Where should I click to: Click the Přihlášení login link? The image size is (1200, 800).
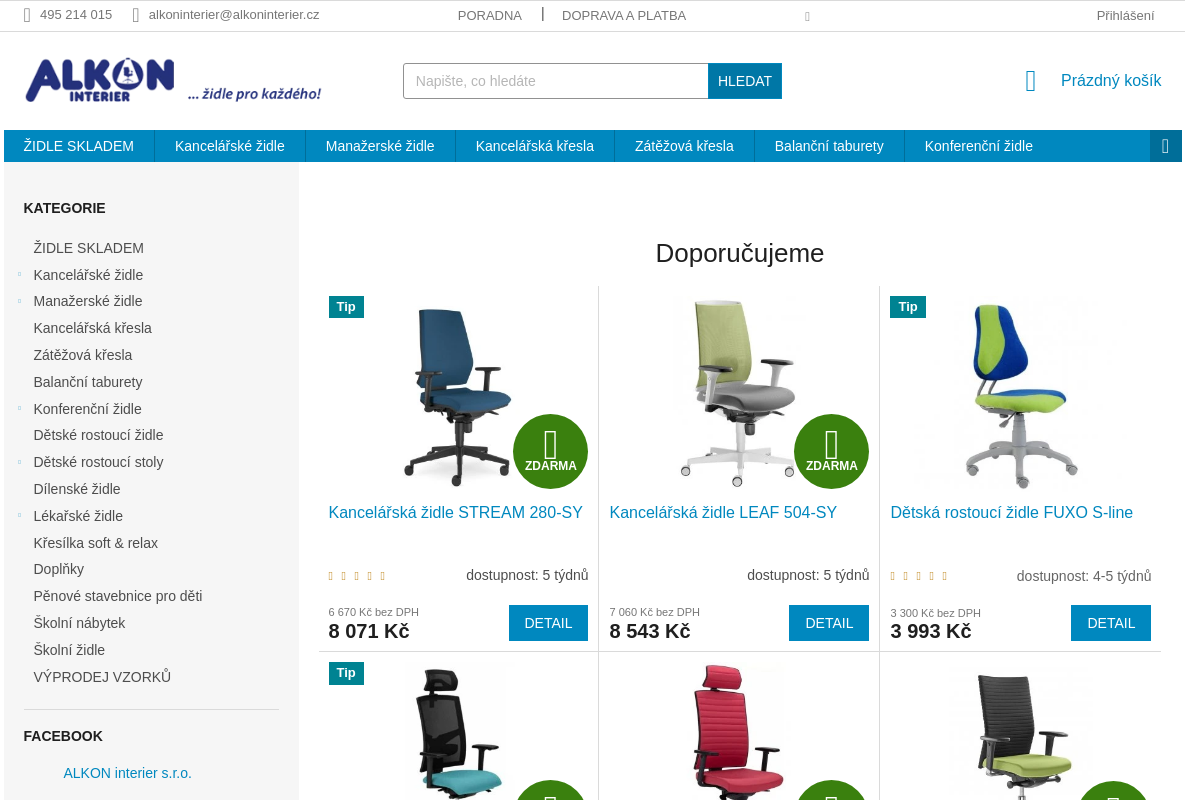click(1125, 15)
